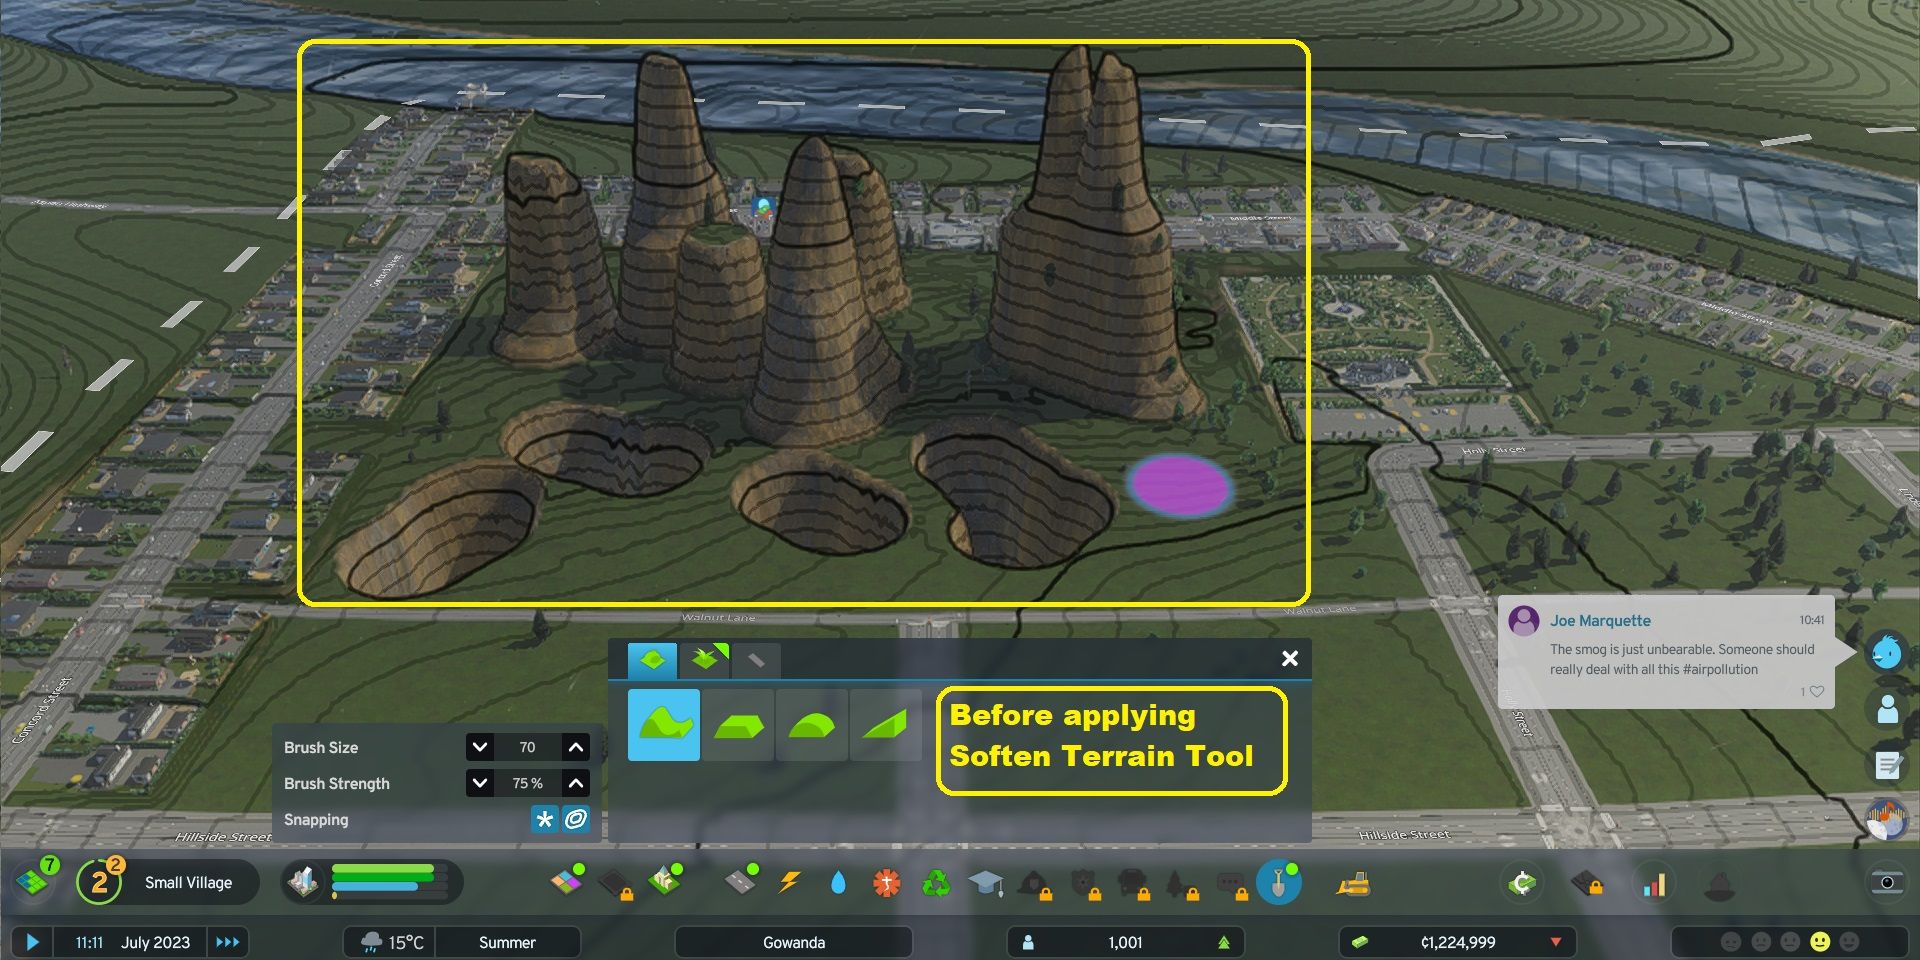This screenshot has height=960, width=1920.
Task: Open the bulldozer demolish tool
Action: (1353, 883)
